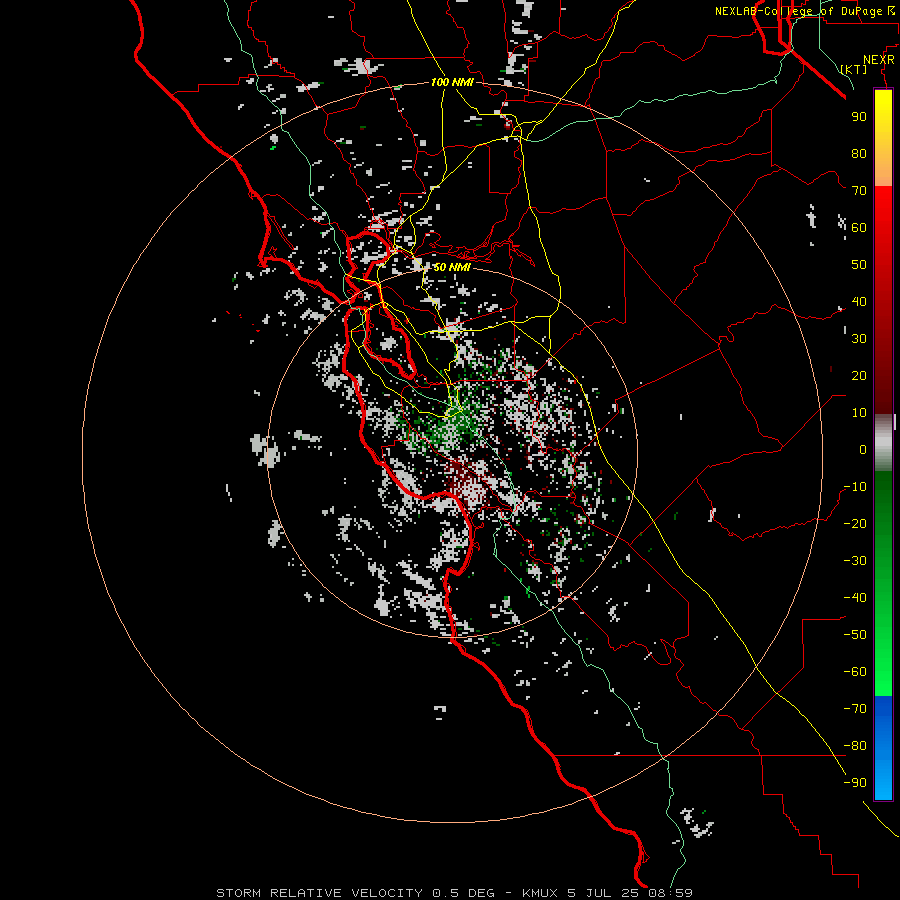Click the 50 NMI range ring label
Viewport: 900px width, 900px height.
pyautogui.click(x=452, y=267)
